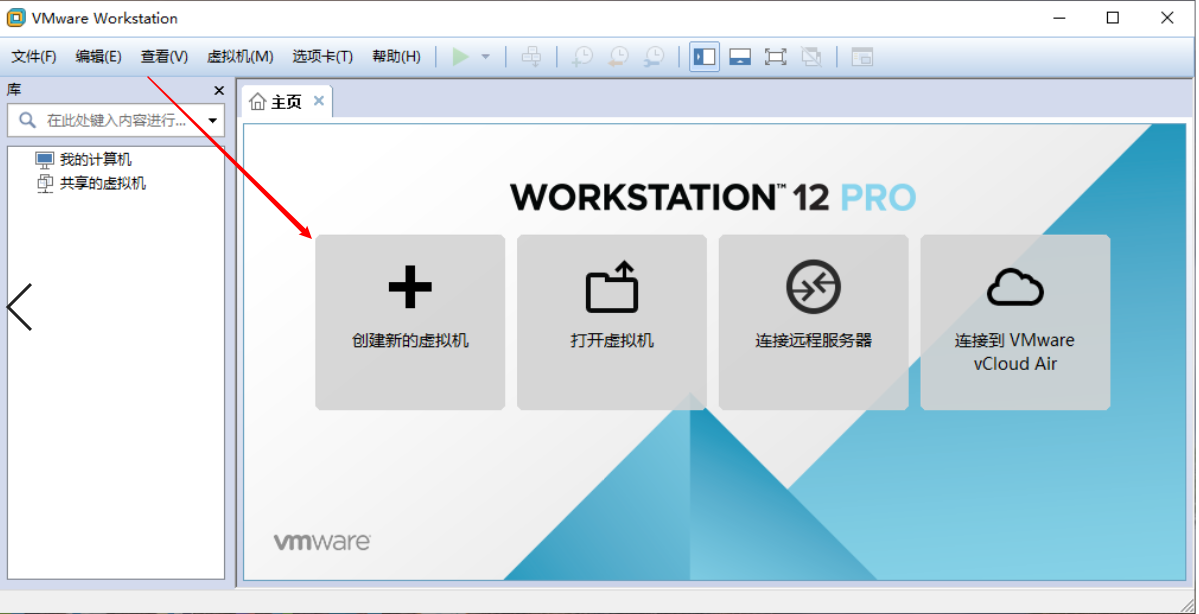
Task: Open the 查看(V) menu
Action: coord(164,57)
